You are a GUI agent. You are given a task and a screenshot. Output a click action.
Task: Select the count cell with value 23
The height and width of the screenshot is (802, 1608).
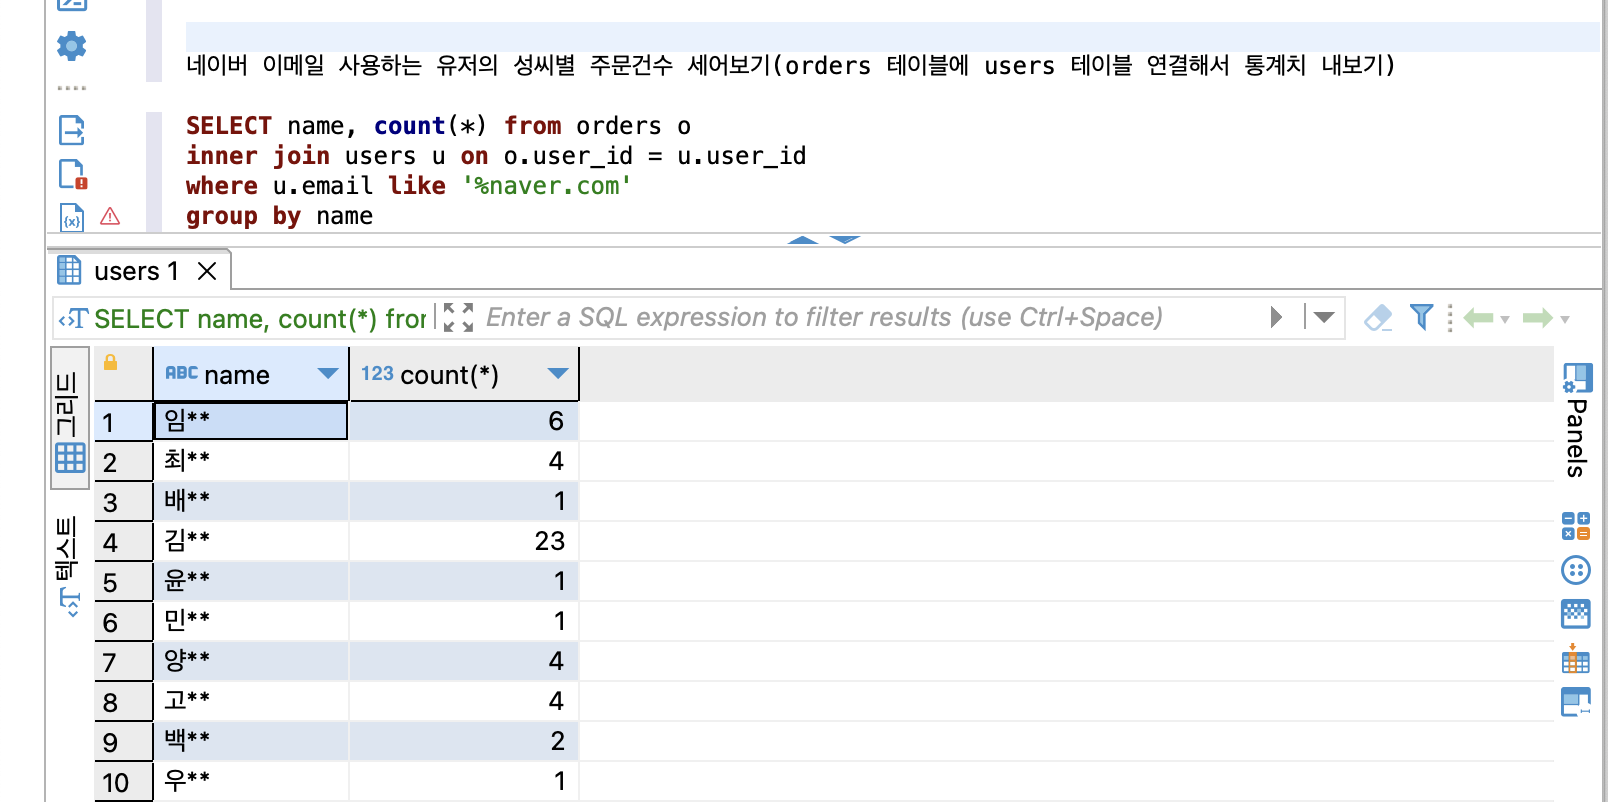464,541
